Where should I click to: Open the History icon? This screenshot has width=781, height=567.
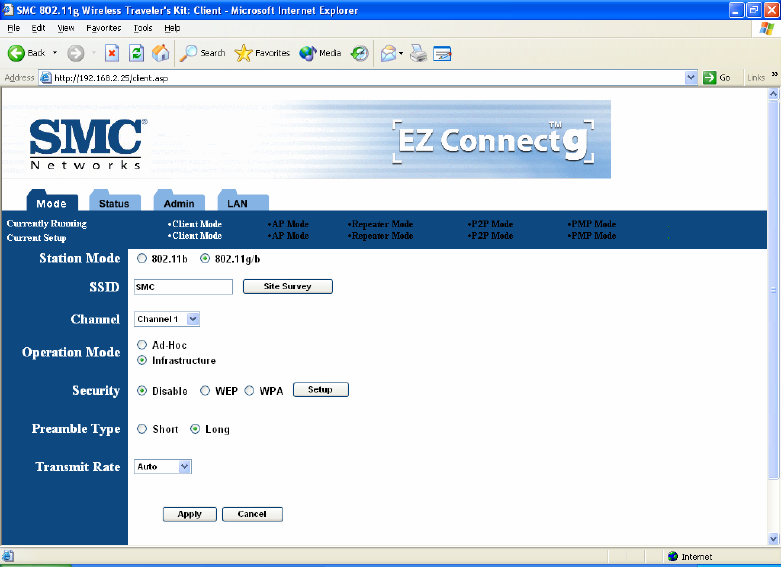359,53
